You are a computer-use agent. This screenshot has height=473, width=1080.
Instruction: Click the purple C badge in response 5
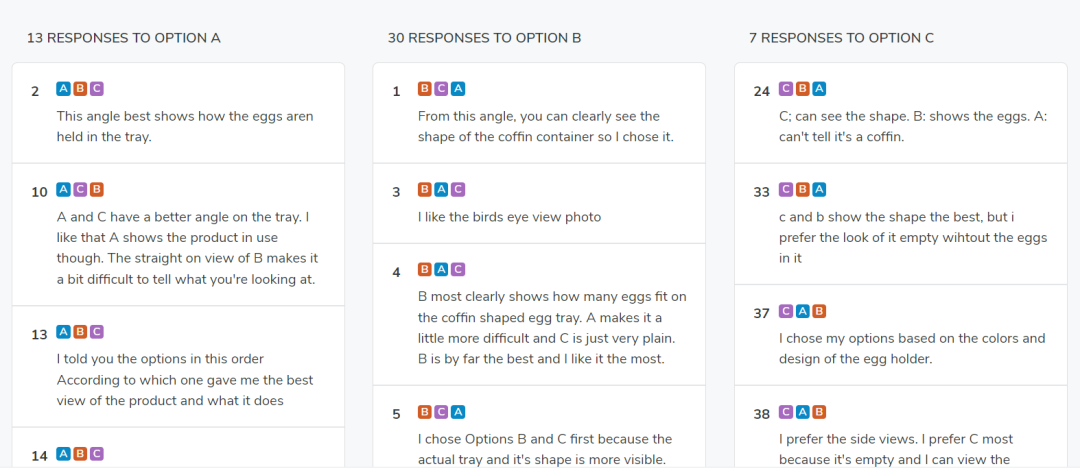tap(442, 412)
